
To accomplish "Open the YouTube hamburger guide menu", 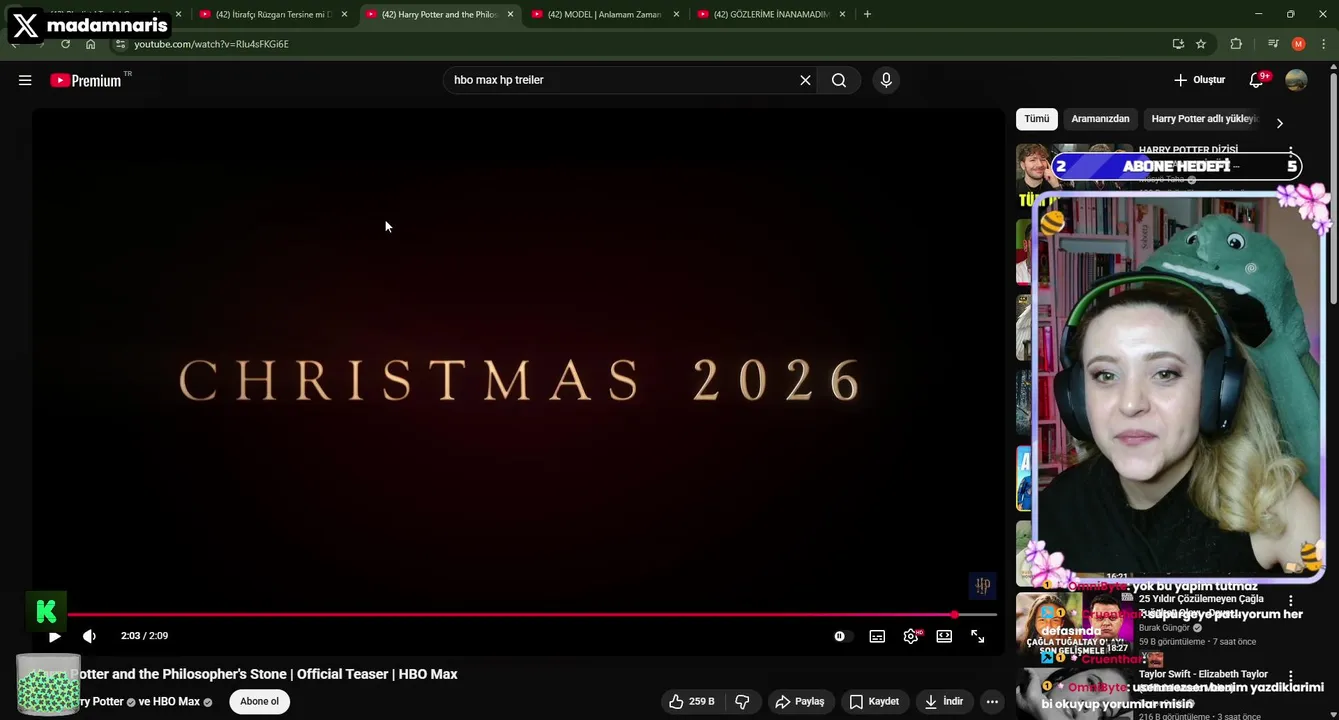I will pyautogui.click(x=25, y=80).
